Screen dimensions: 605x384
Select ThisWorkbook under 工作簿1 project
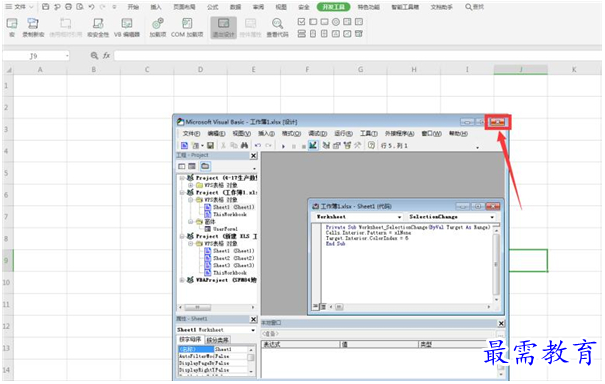(x=230, y=214)
